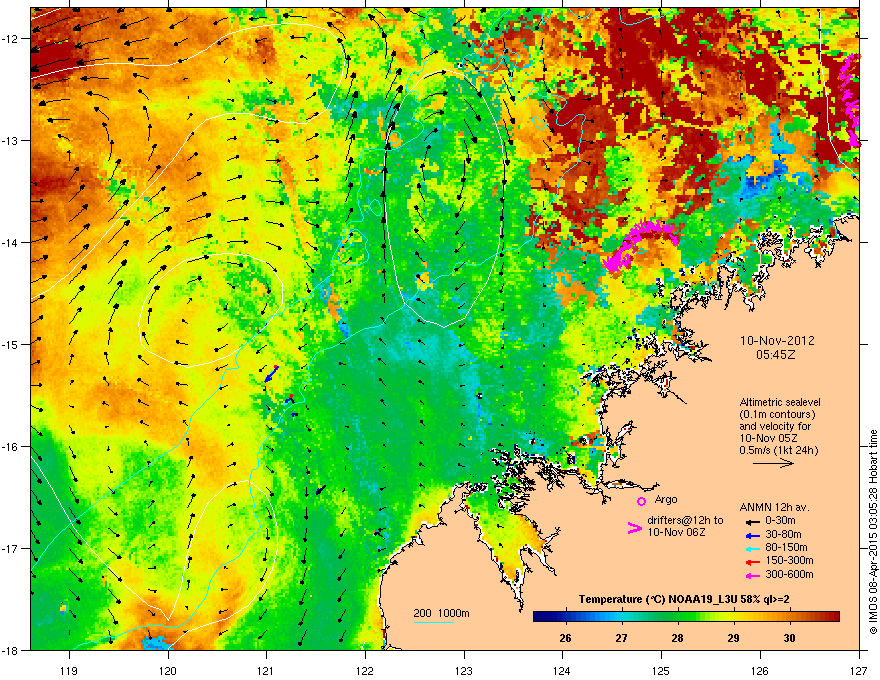Click the '0.5m/s (1kt 24h)' scale label
Image resolution: width=880 pixels, height=680 pixels.
(x=778, y=450)
